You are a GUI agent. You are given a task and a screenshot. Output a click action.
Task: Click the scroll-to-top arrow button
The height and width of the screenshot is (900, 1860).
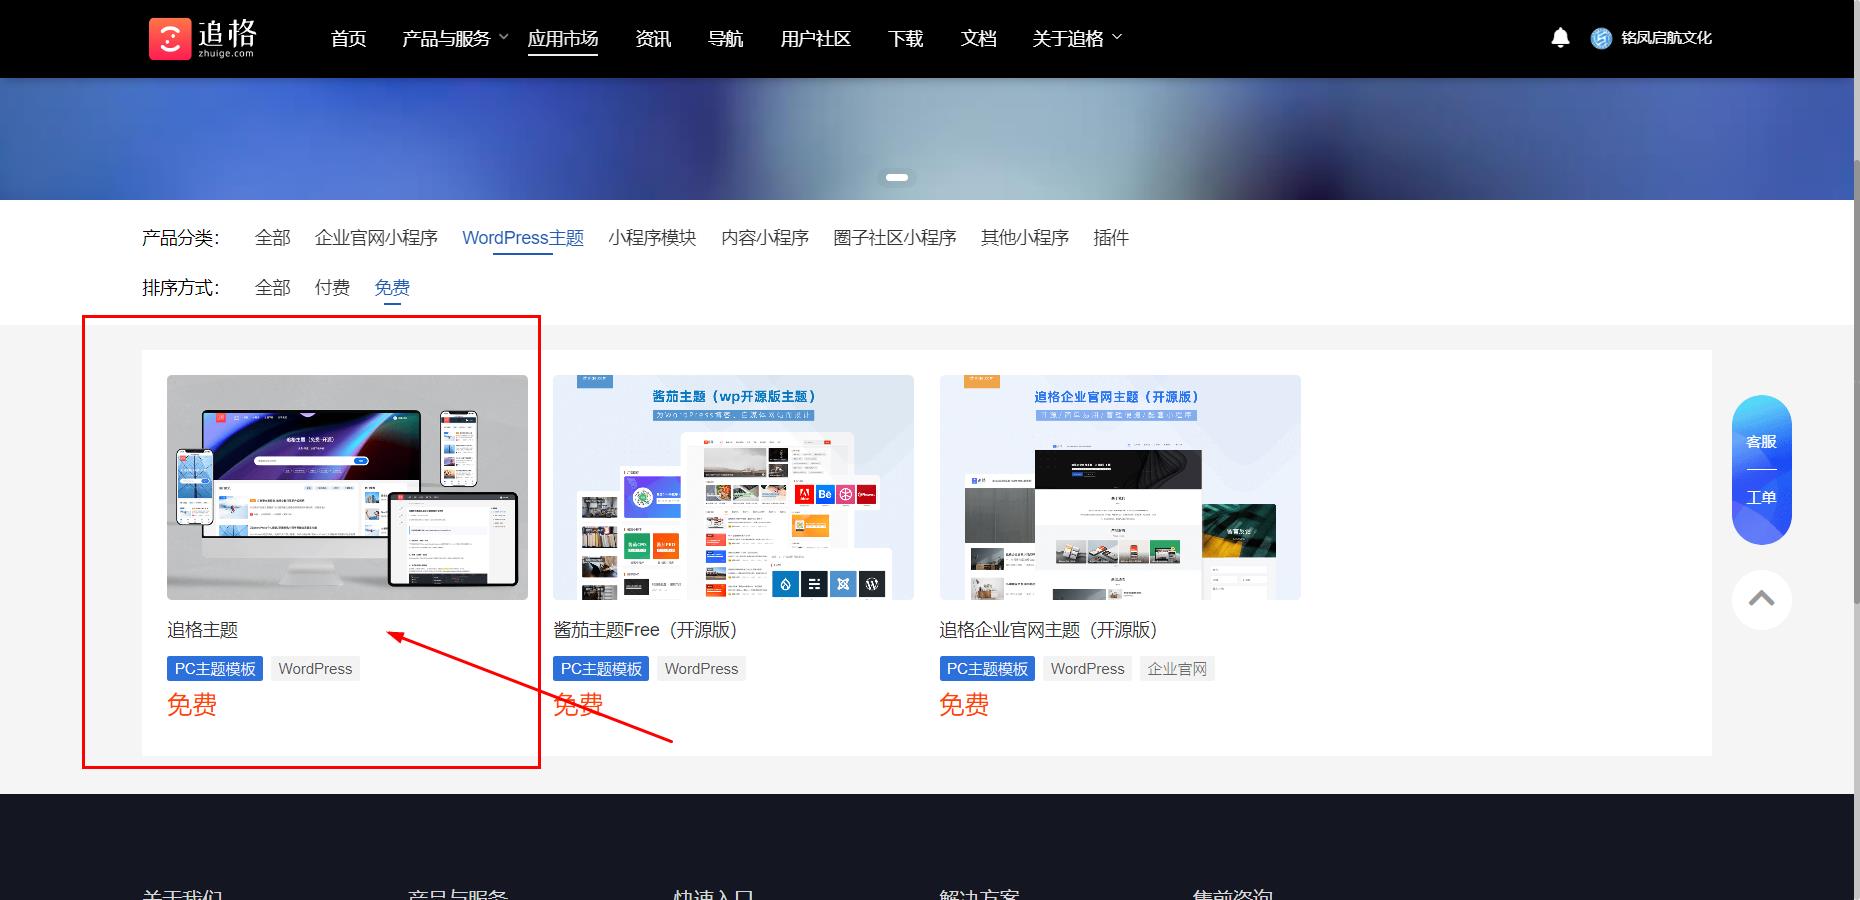pyautogui.click(x=1761, y=599)
